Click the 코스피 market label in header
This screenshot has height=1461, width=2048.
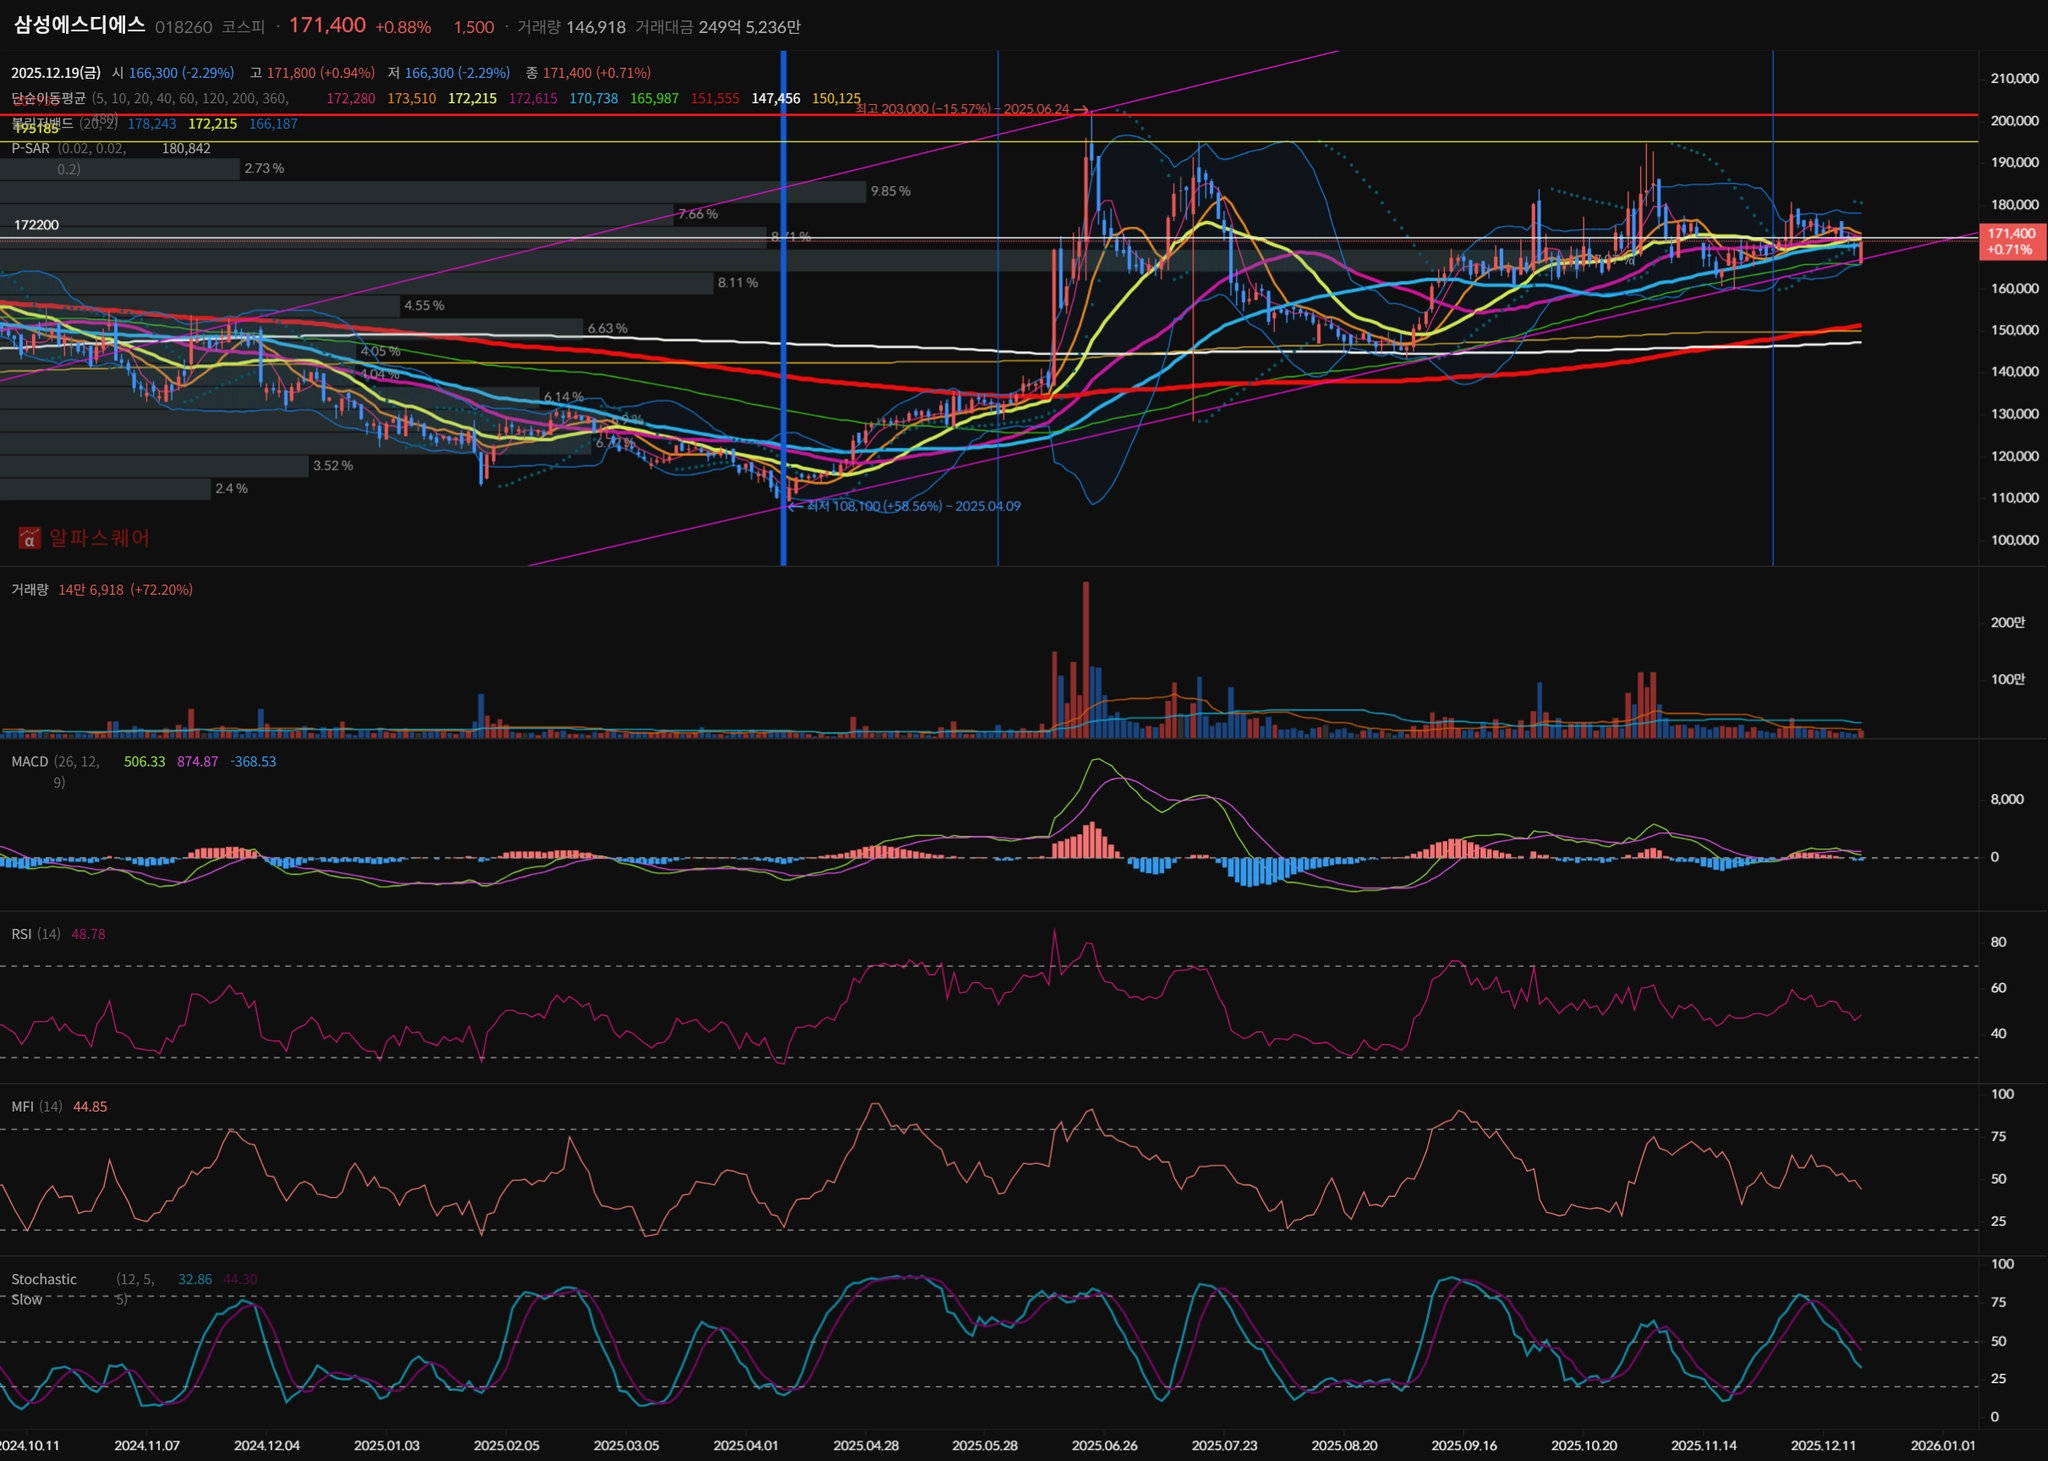coord(243,27)
